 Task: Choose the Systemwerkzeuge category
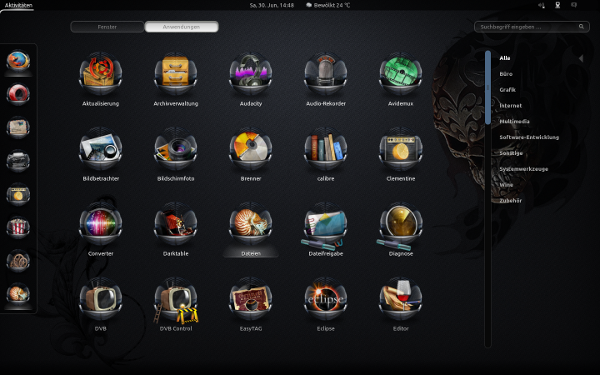coord(523,169)
